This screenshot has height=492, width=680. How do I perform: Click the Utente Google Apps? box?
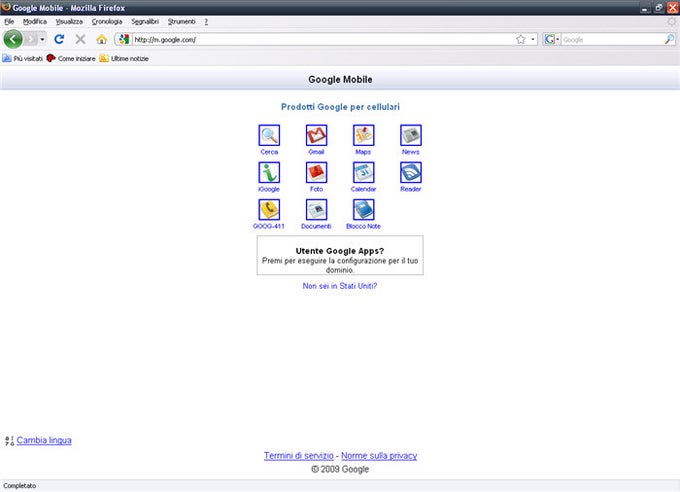(340, 256)
